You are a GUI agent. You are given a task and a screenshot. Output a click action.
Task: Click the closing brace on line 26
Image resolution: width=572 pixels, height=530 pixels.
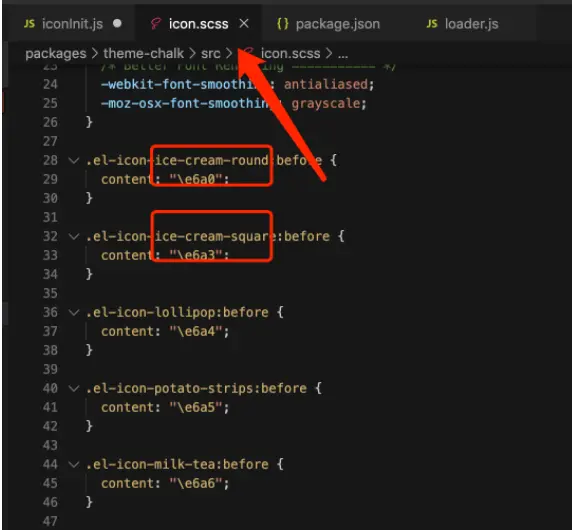tap(89, 122)
